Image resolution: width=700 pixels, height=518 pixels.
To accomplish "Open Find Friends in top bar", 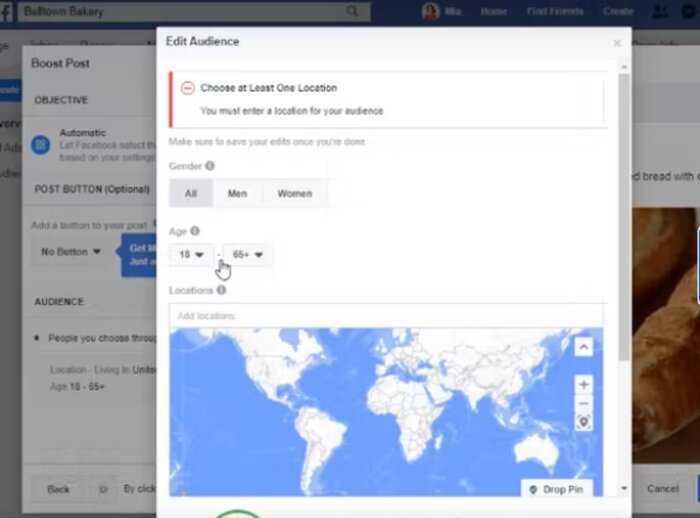I will click(555, 12).
